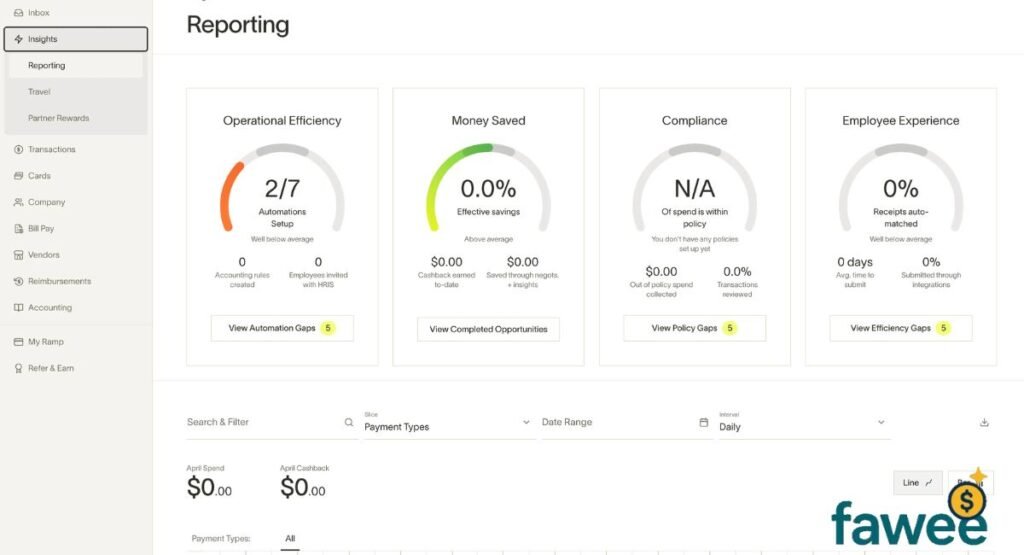The image size is (1024, 555).
Task: Click the Transactions sidebar icon
Action: pos(18,150)
